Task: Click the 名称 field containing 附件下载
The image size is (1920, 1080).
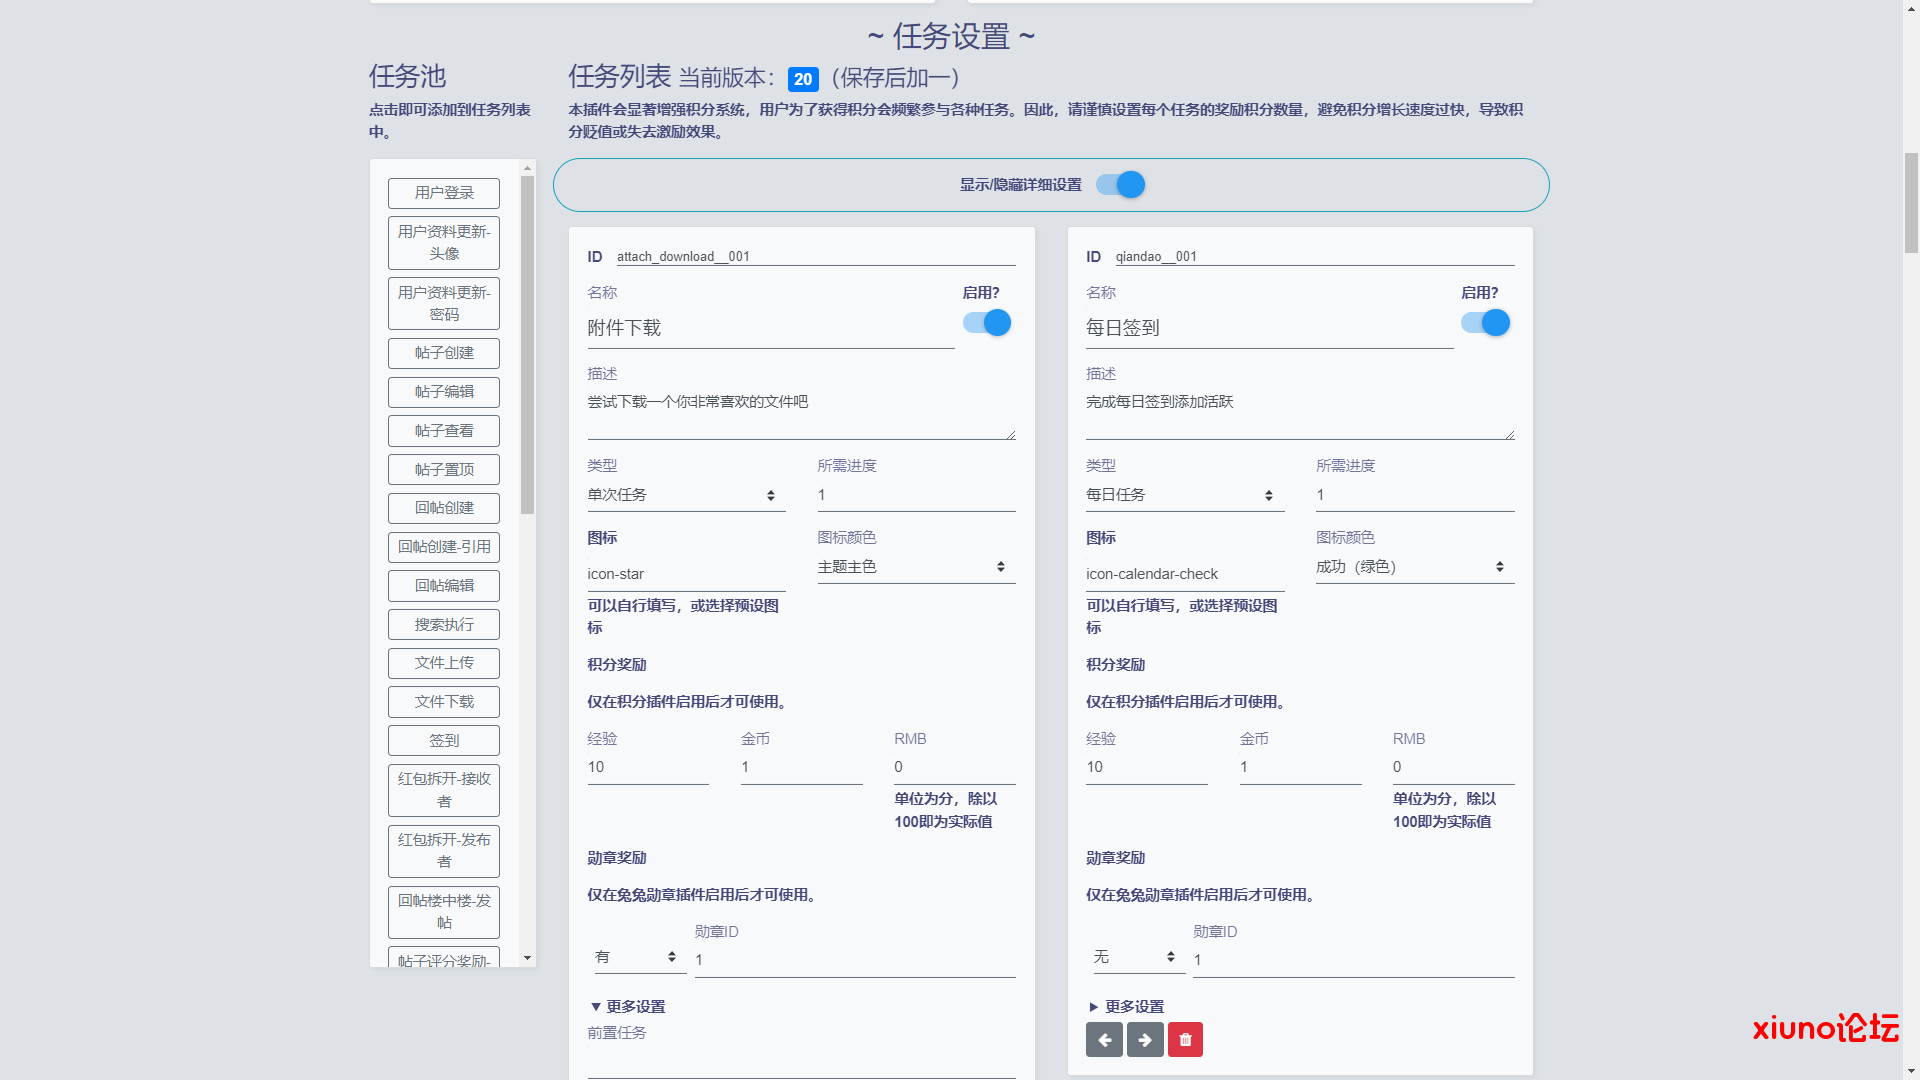Action: (771, 328)
